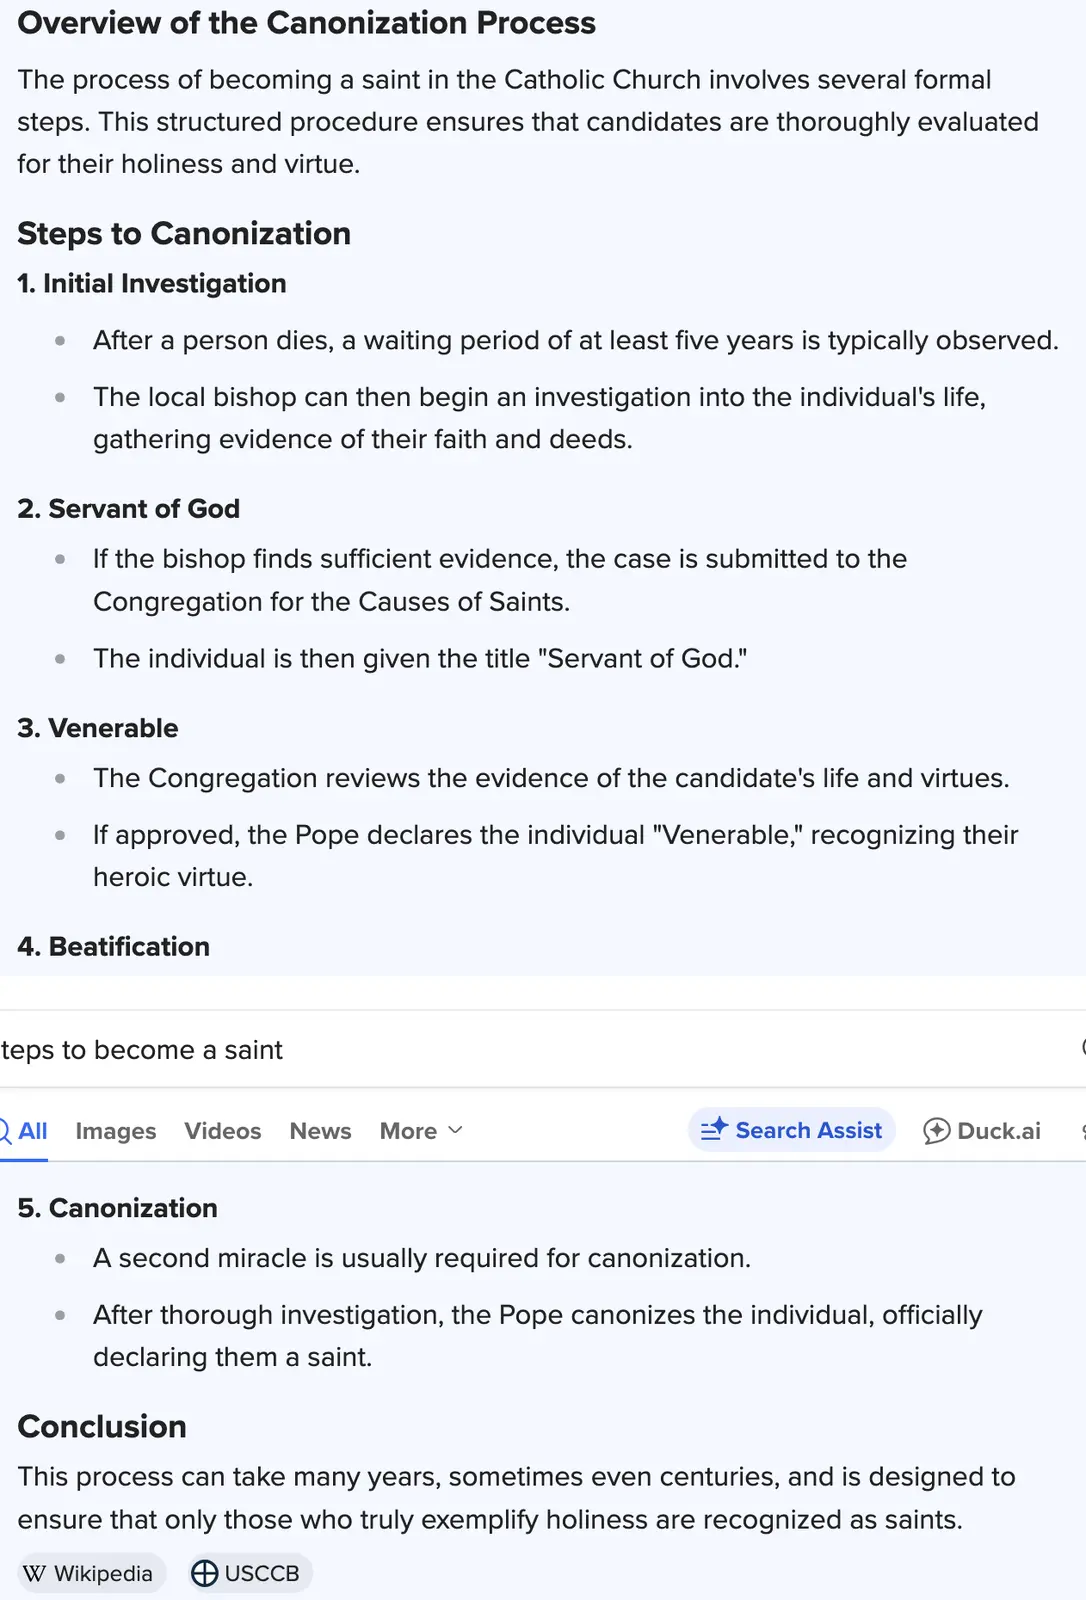Click the 'Steps to Canonization' heading
The width and height of the screenshot is (1086, 1600).
184,233
